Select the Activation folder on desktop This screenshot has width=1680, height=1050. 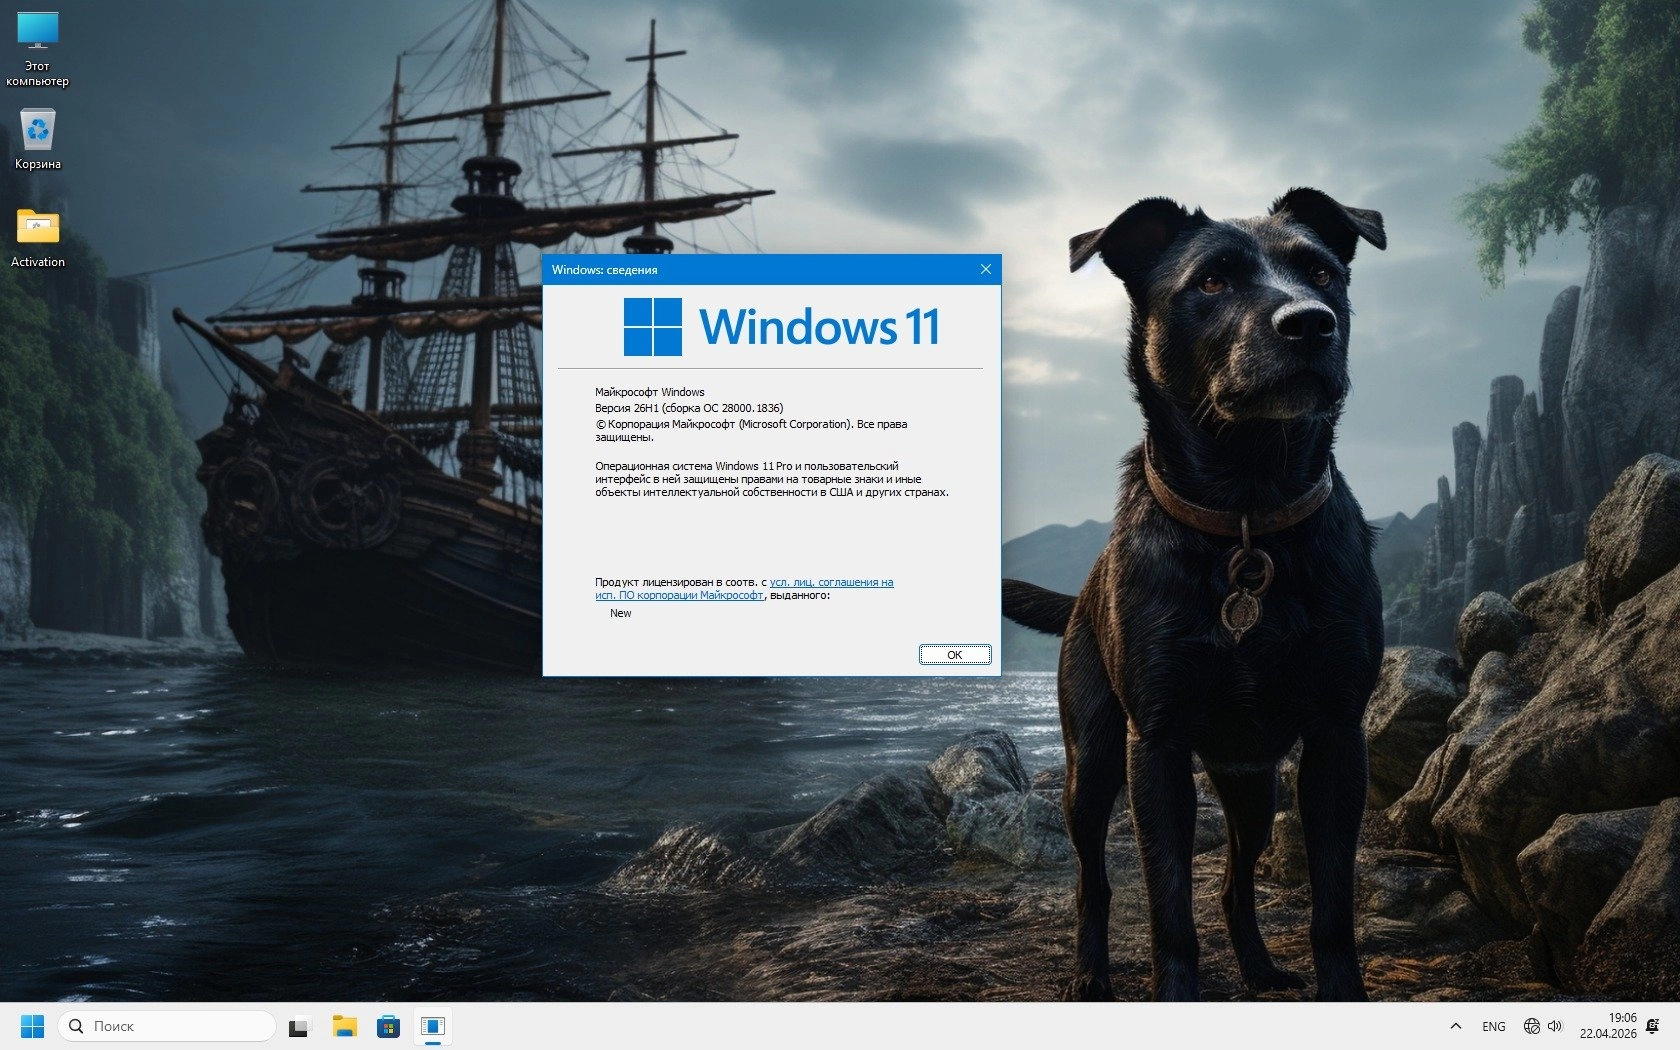38,237
